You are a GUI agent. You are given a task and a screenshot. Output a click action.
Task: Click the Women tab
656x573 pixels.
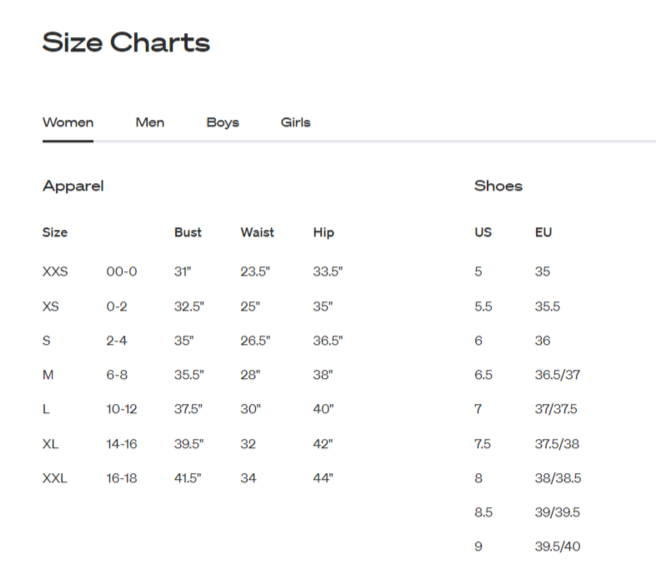[x=68, y=123]
